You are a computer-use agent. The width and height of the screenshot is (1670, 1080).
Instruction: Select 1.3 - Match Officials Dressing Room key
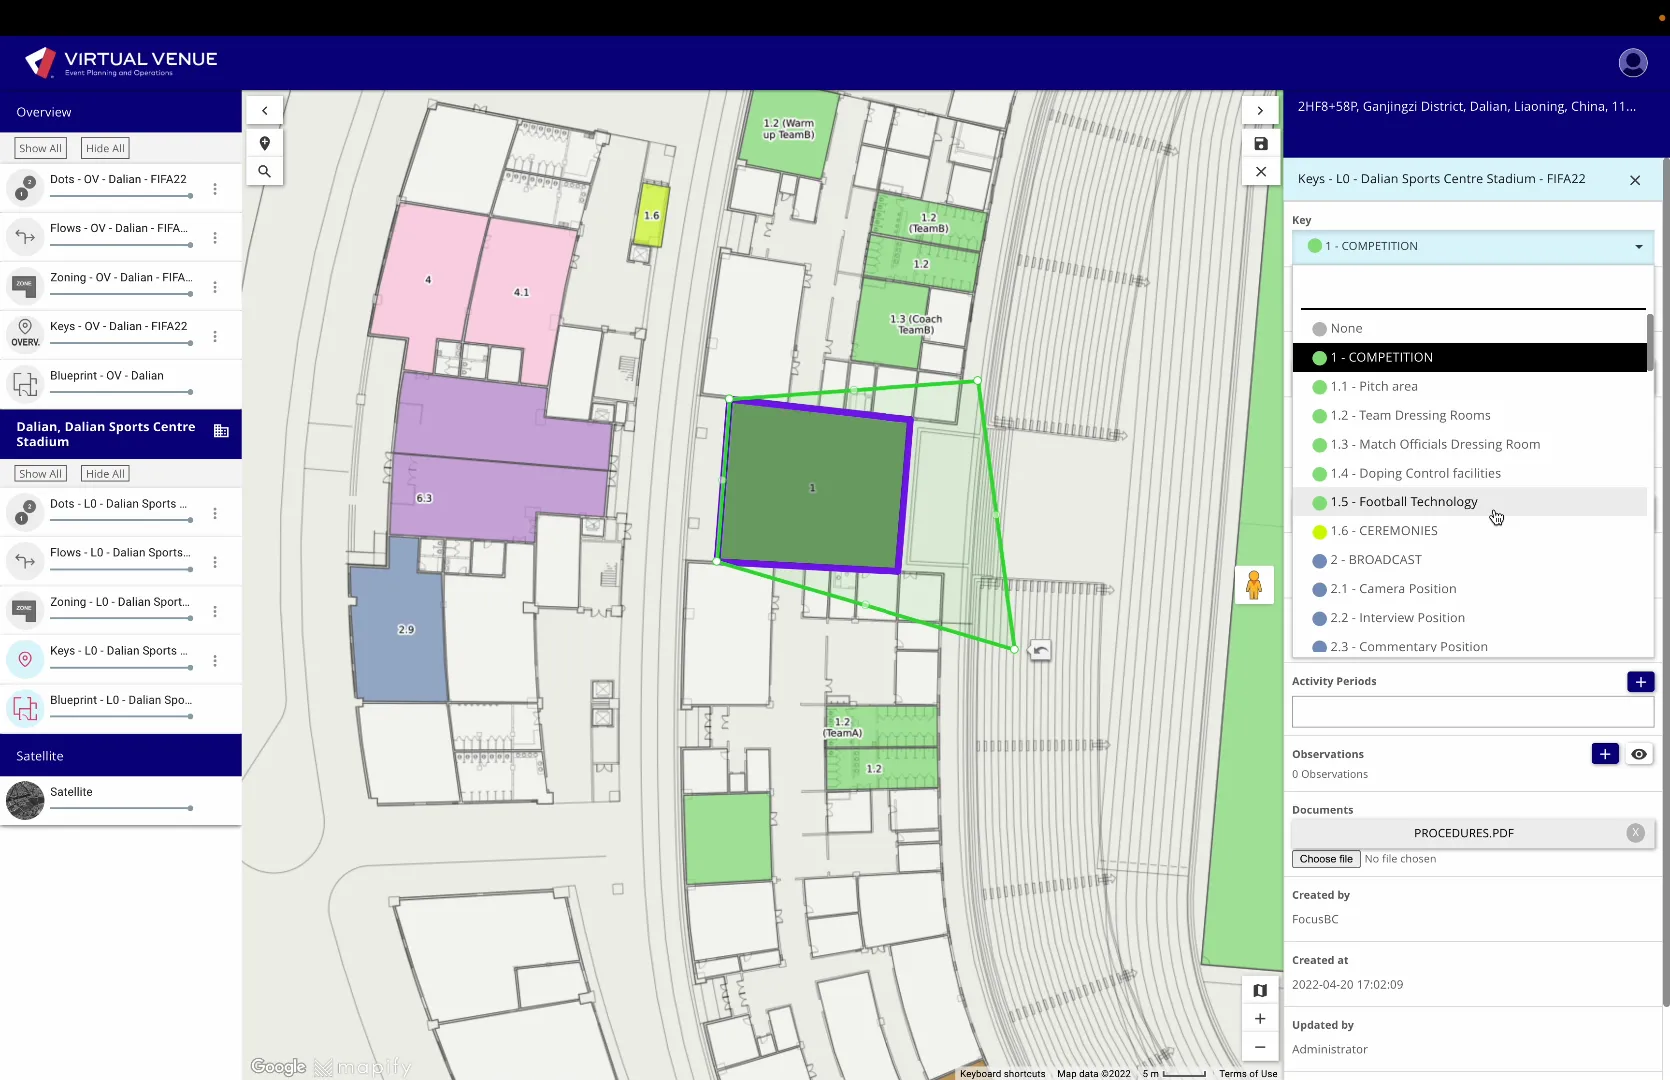[1470, 444]
